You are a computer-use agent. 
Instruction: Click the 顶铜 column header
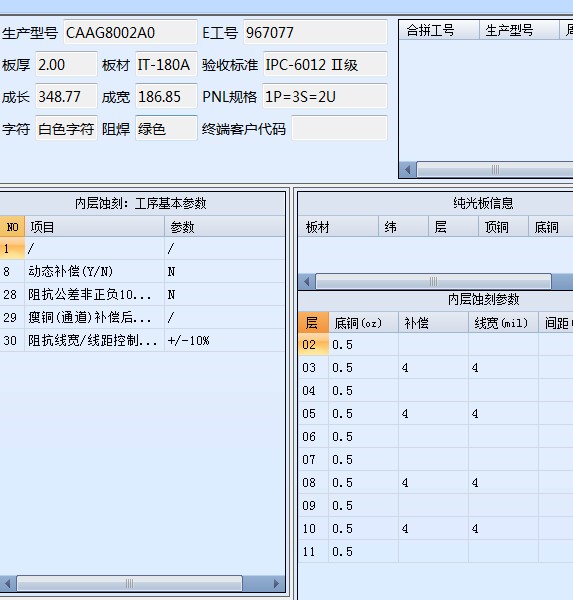pyautogui.click(x=504, y=227)
